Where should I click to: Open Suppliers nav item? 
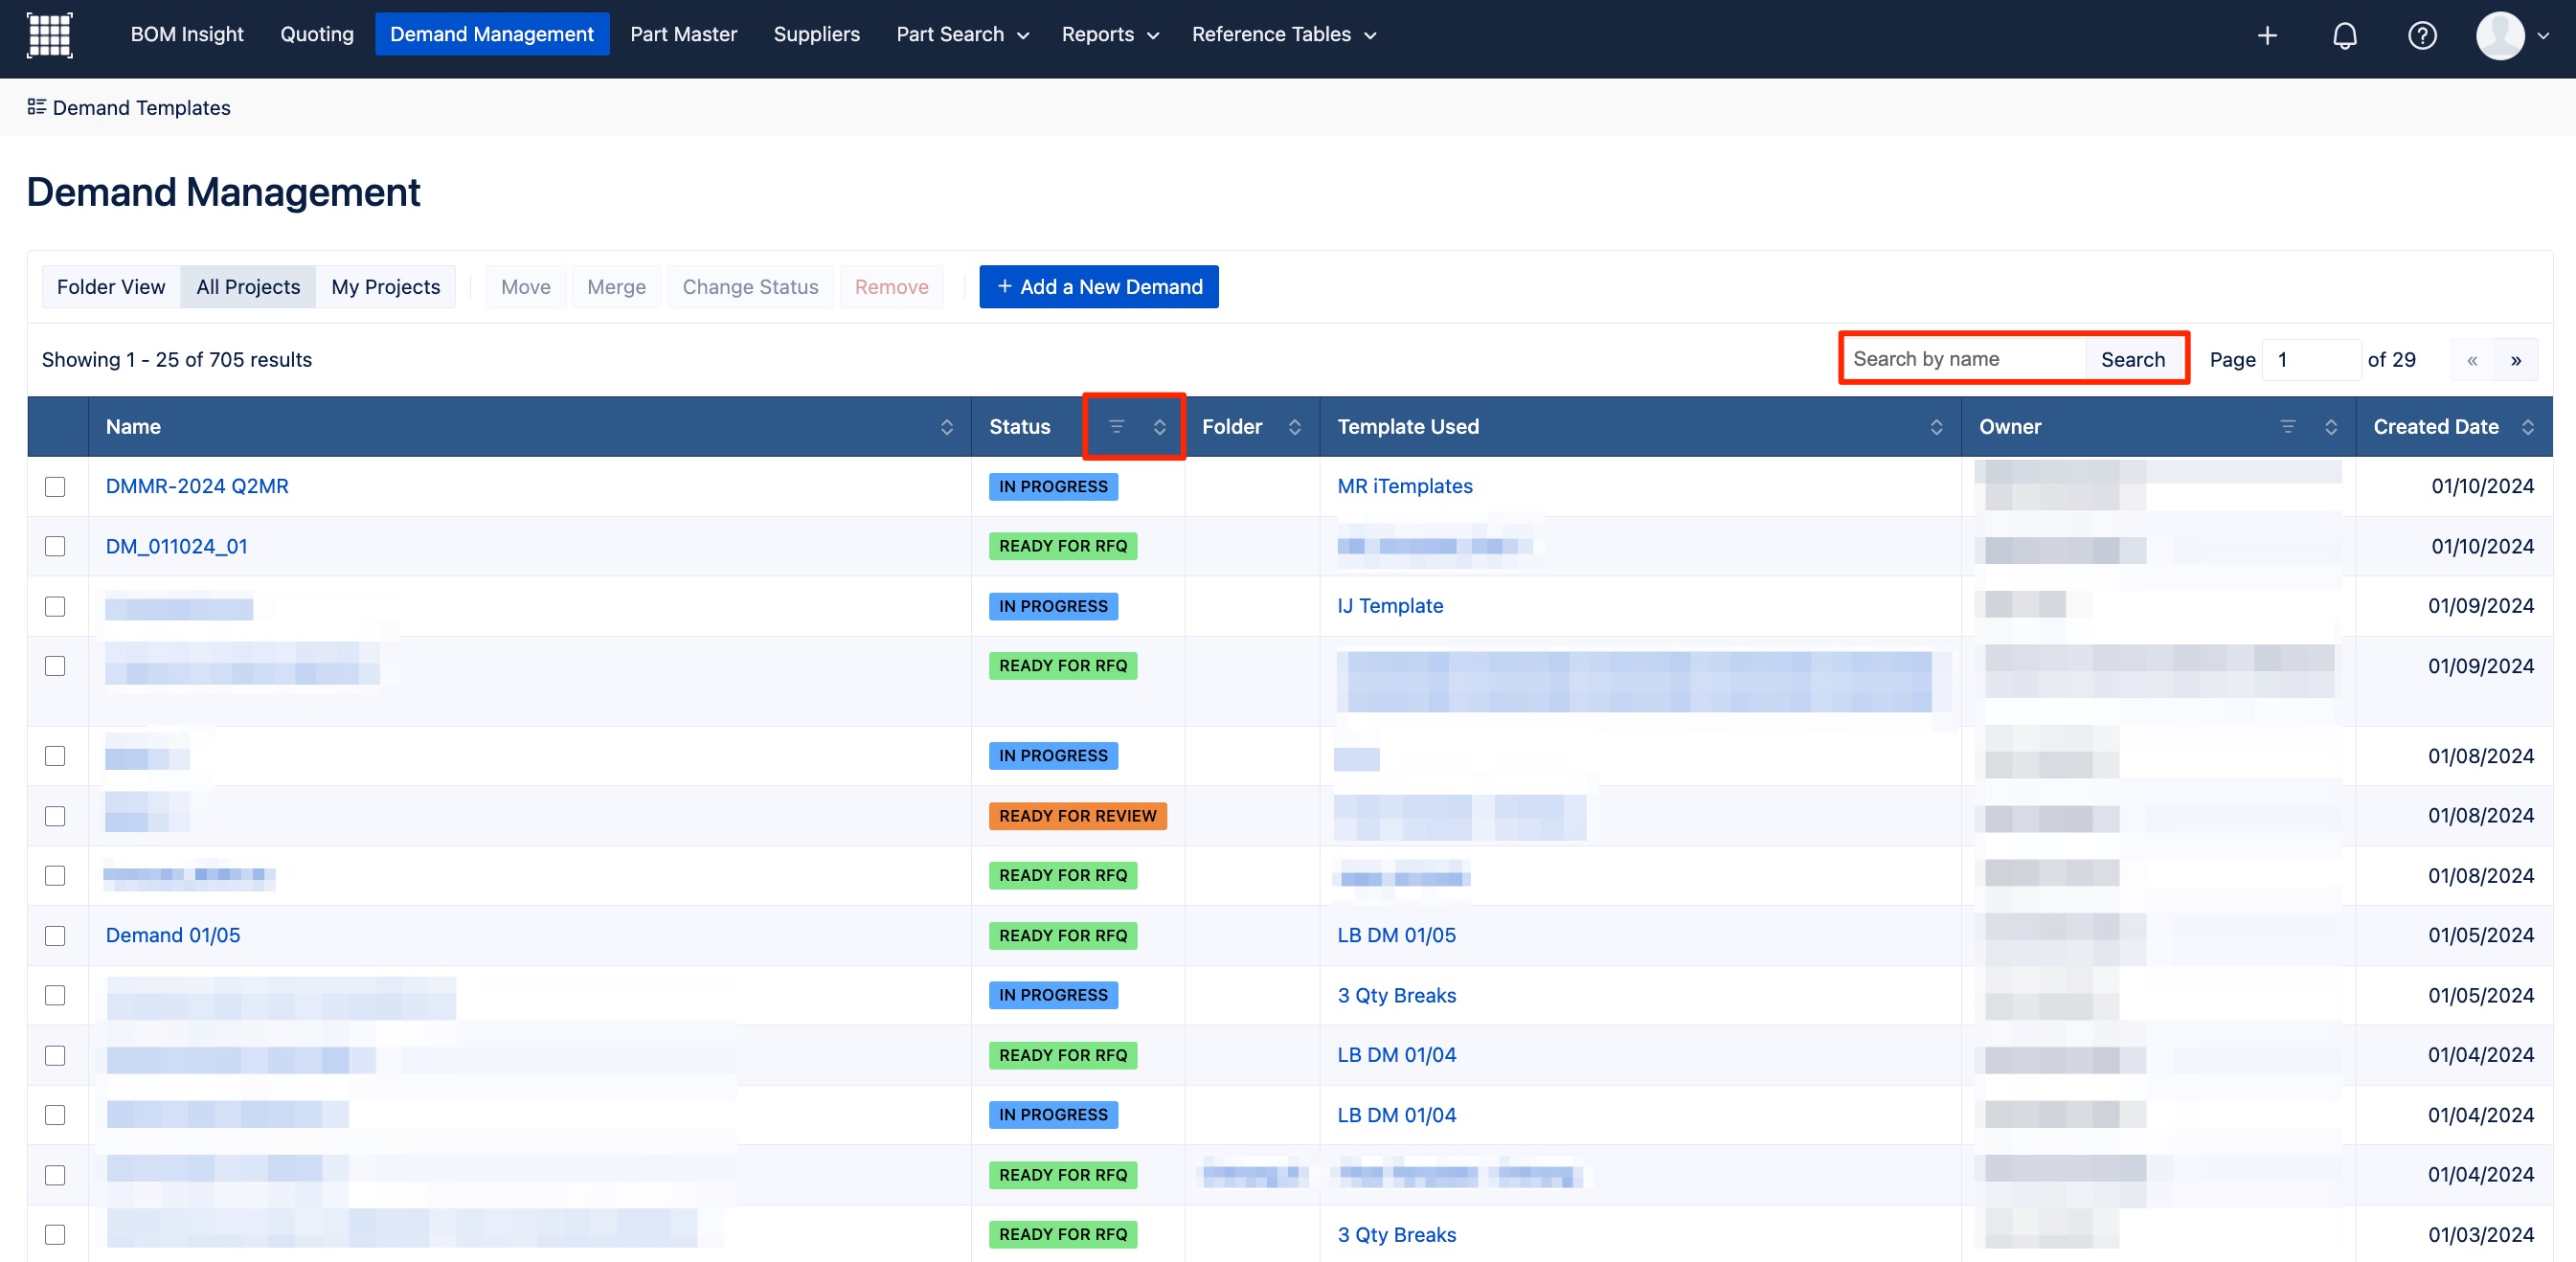coord(816,35)
